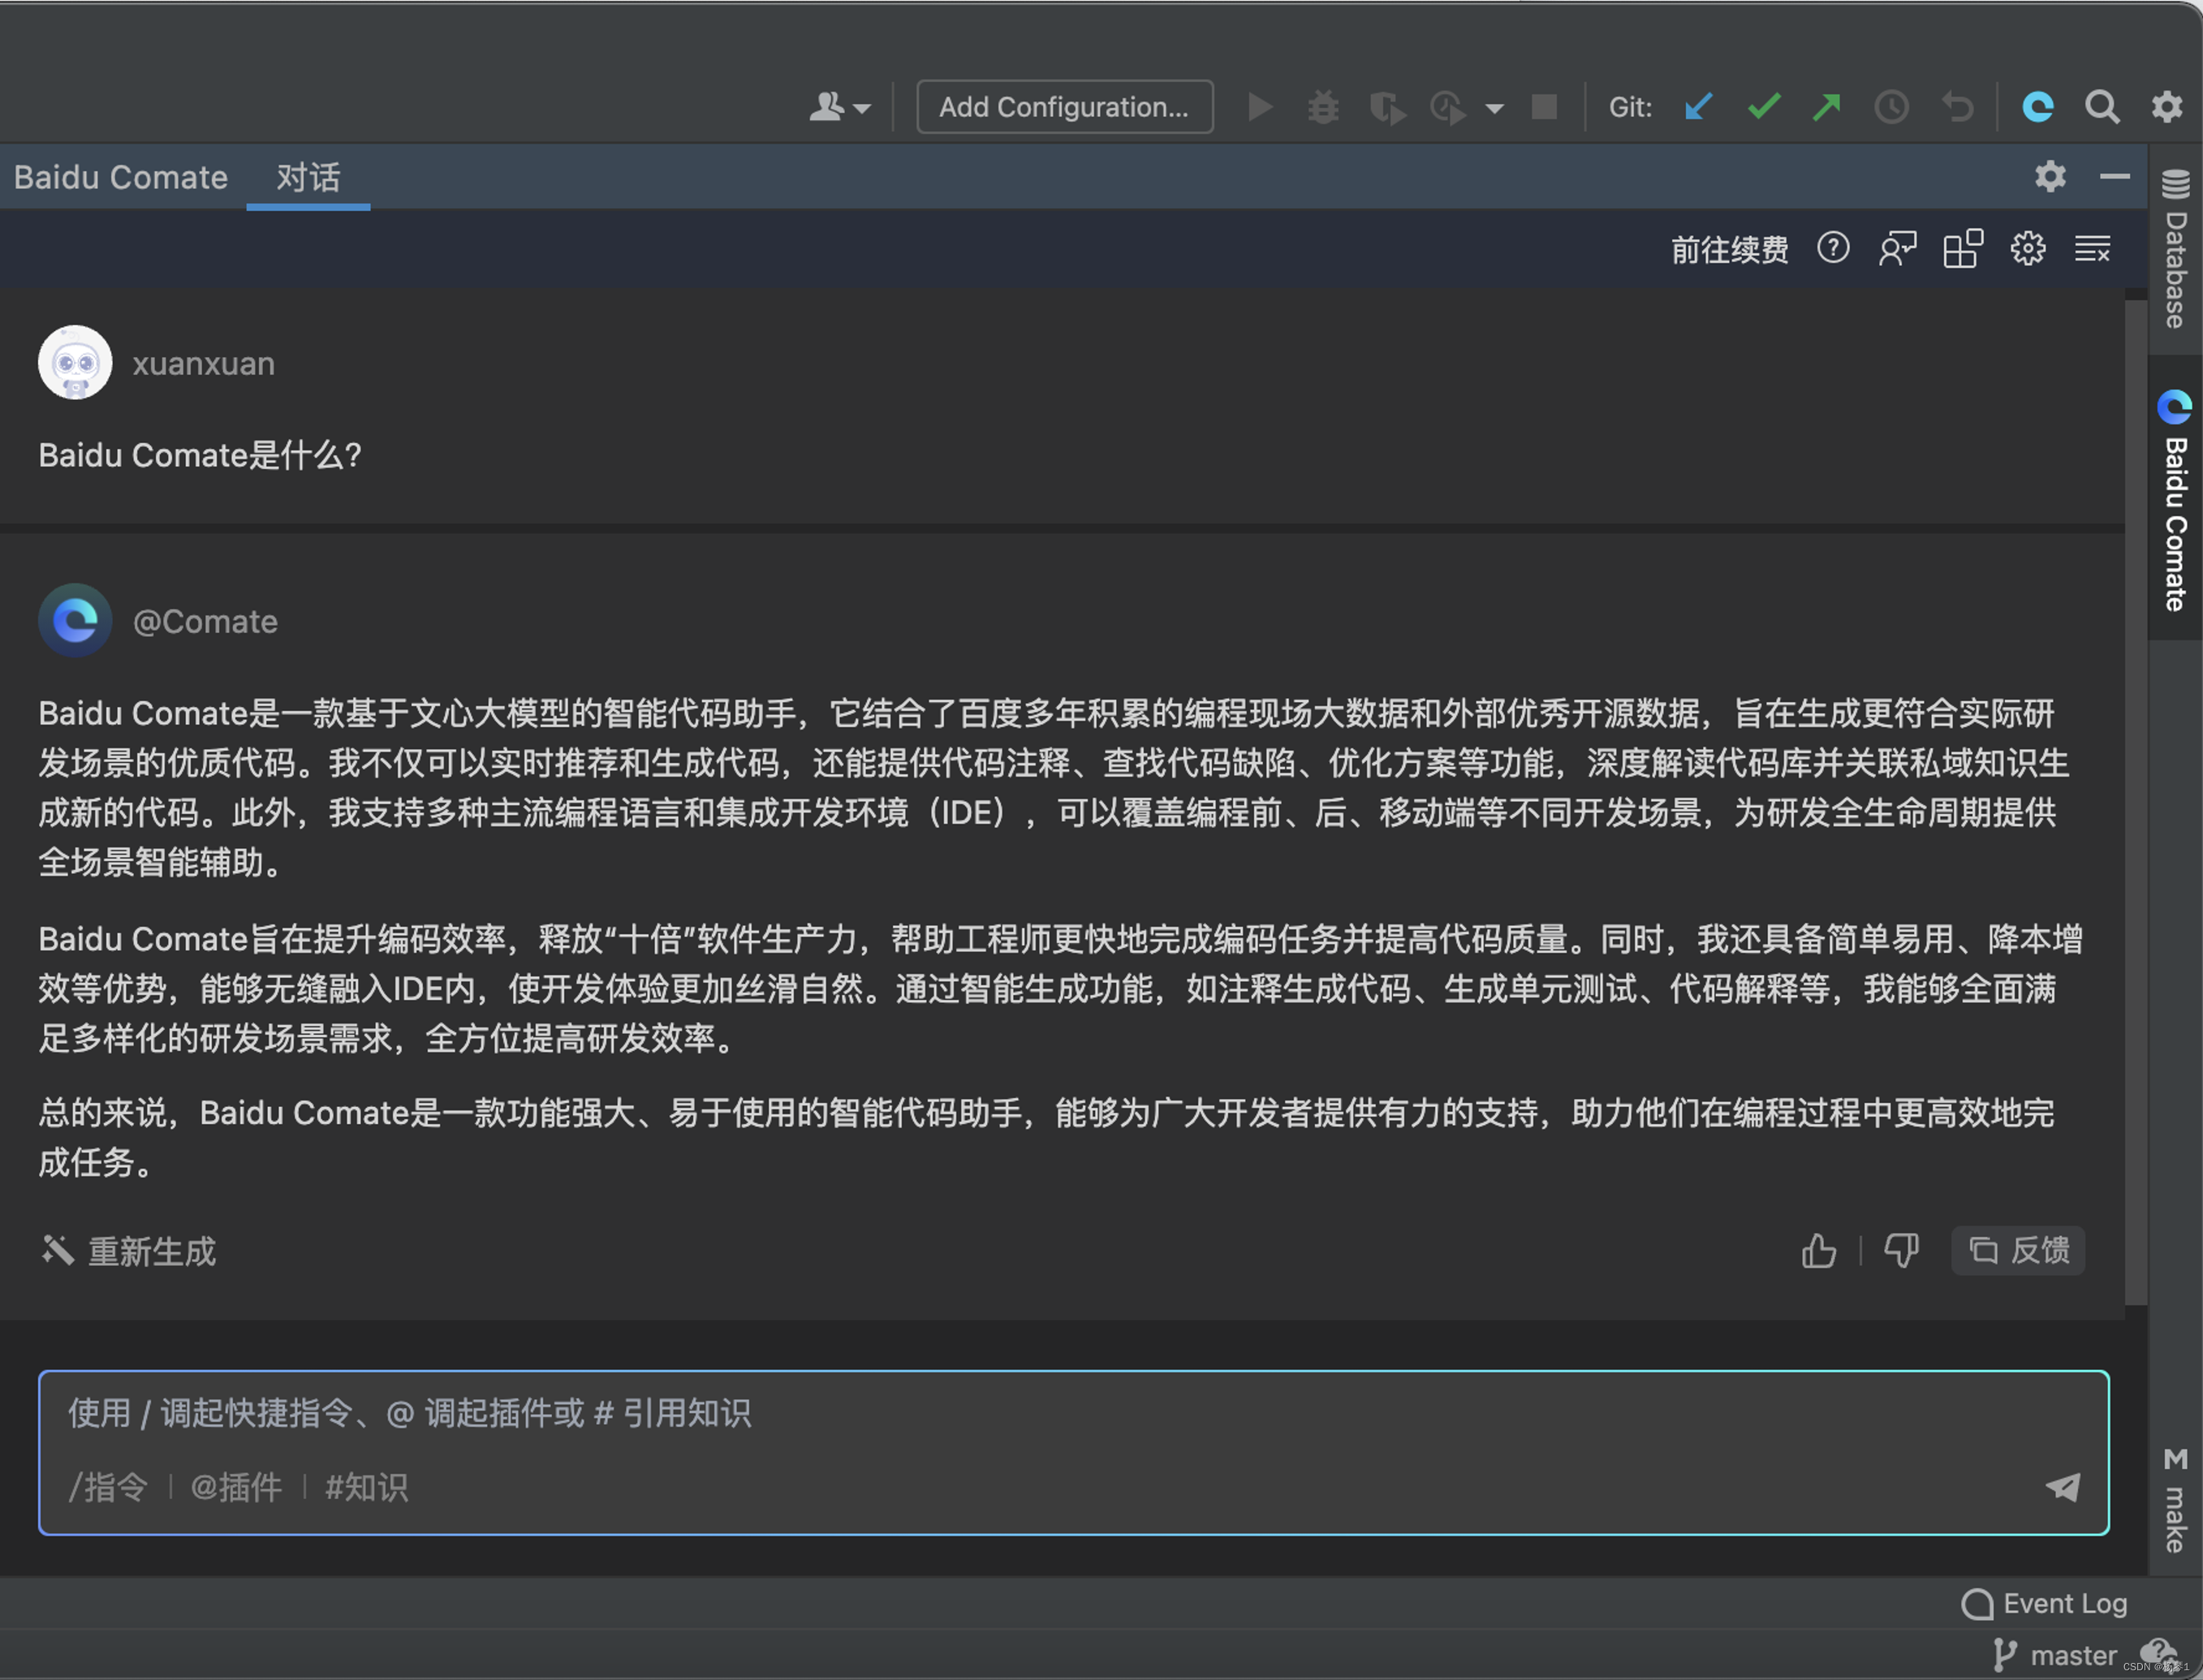Click the thumbs down icon

tap(1901, 1250)
